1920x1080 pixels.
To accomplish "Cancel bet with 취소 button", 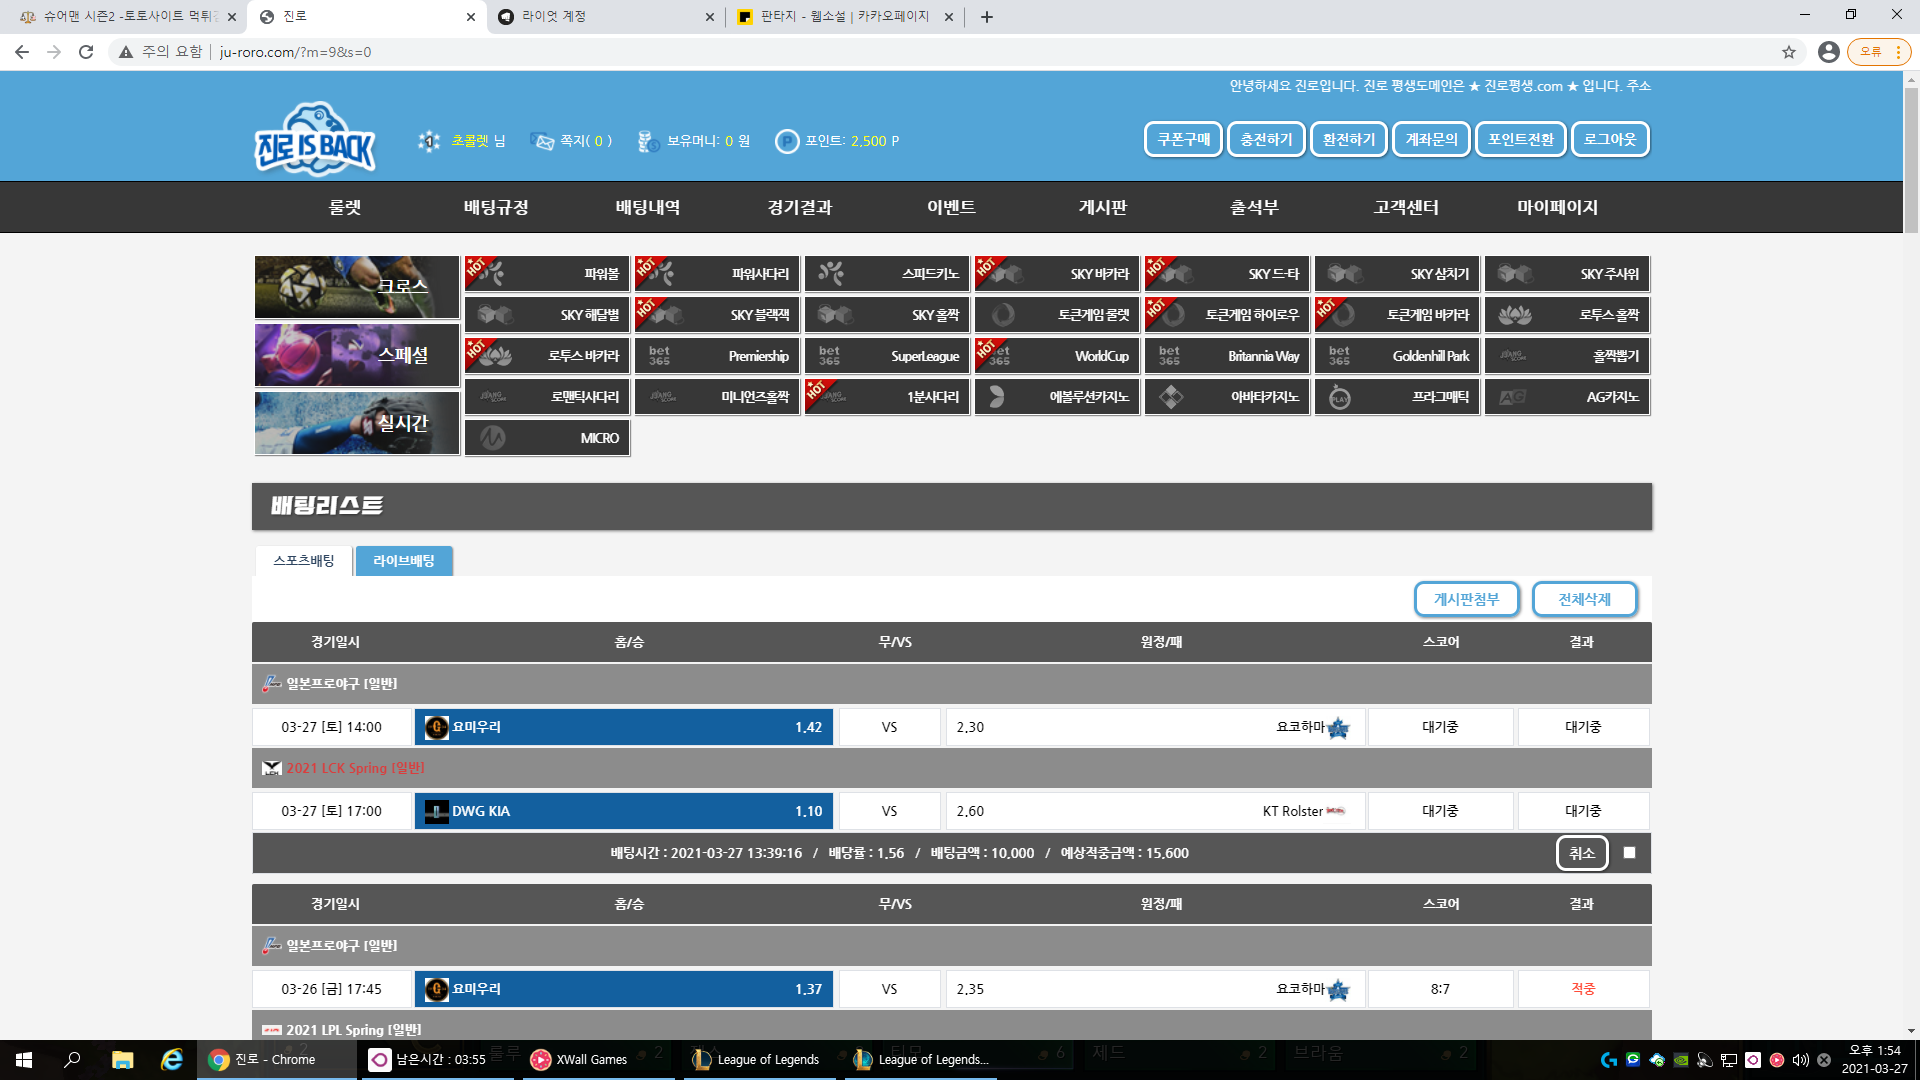I will click(x=1581, y=853).
